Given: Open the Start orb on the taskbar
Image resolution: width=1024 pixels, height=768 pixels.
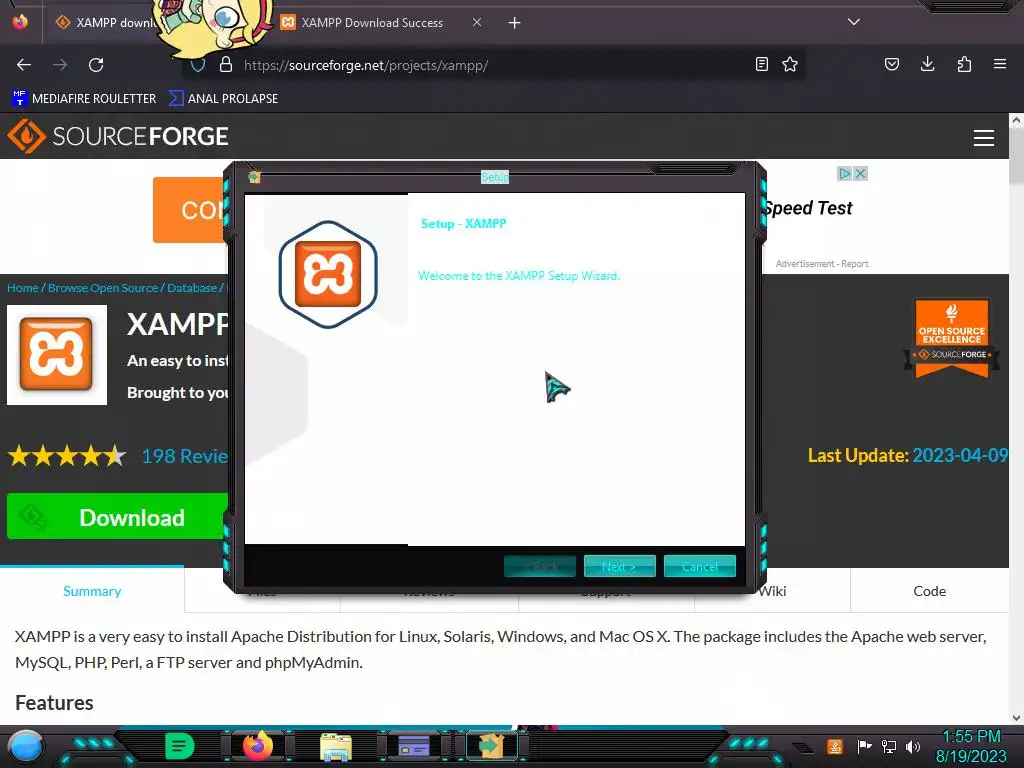Looking at the screenshot, I should pyautogui.click(x=25, y=746).
